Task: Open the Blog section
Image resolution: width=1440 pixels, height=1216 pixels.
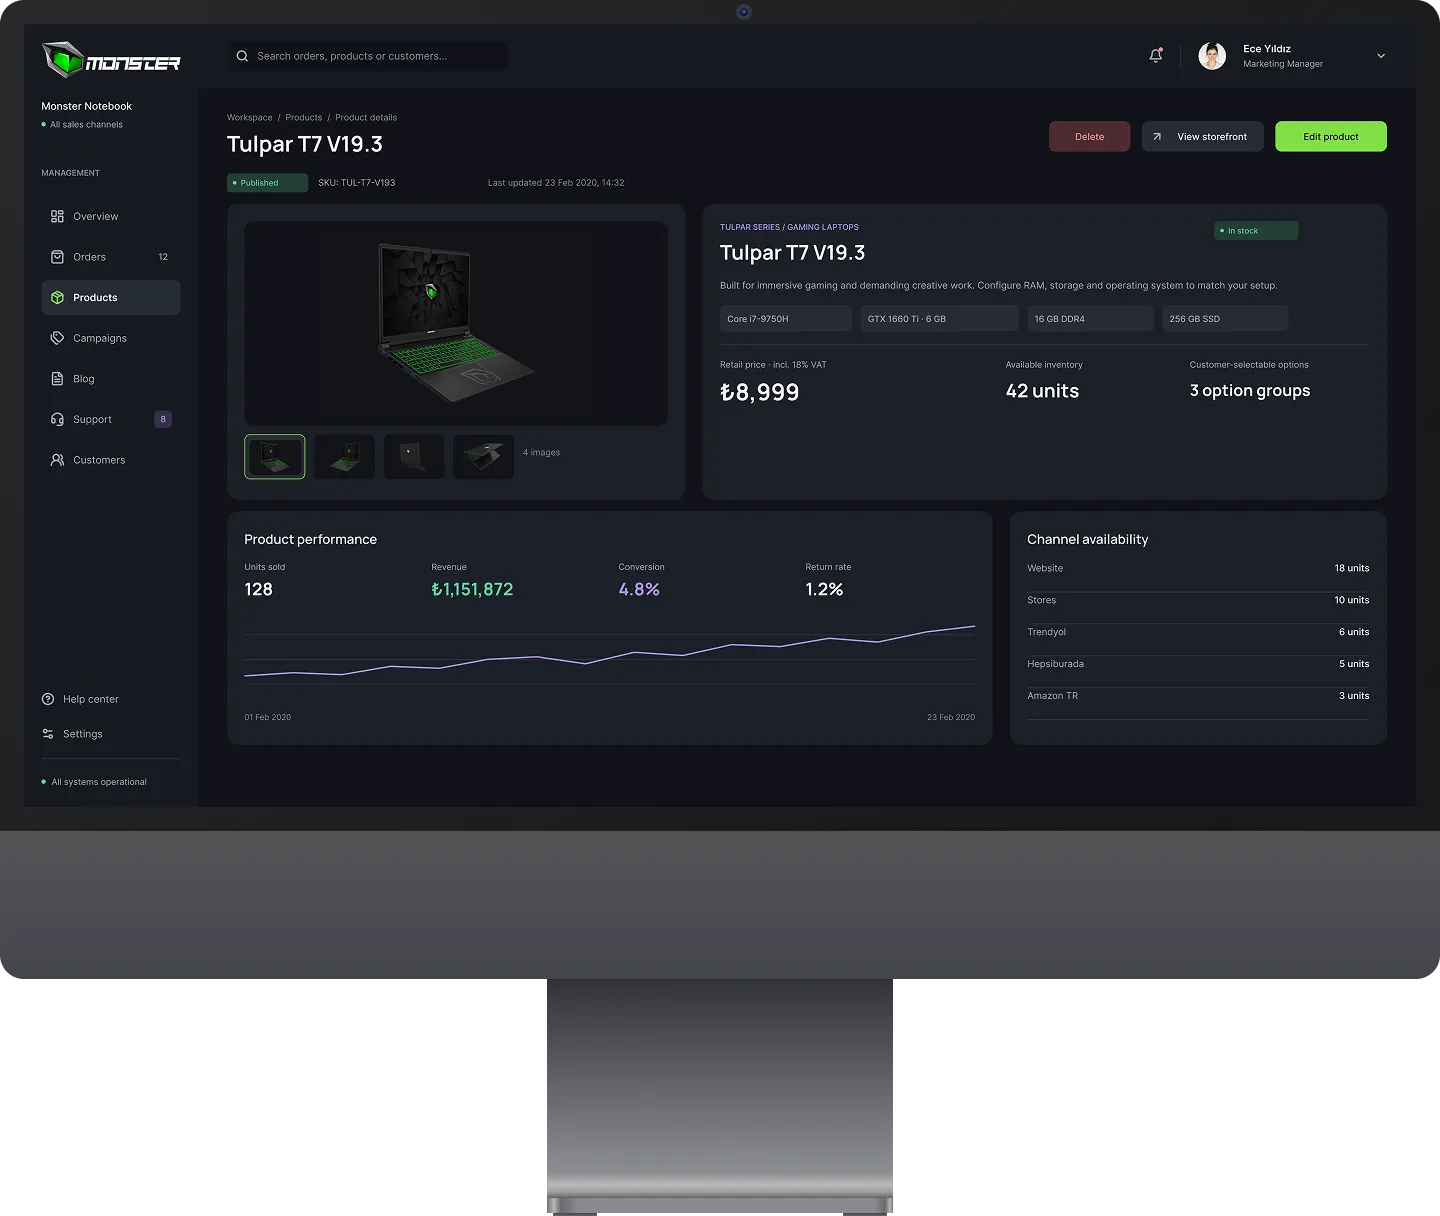Action: (x=110, y=379)
